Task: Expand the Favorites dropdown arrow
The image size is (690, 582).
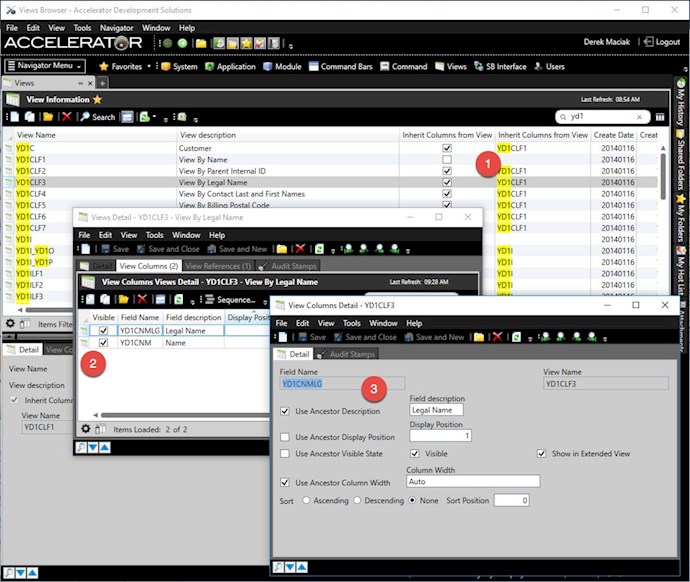Action: coord(149,66)
